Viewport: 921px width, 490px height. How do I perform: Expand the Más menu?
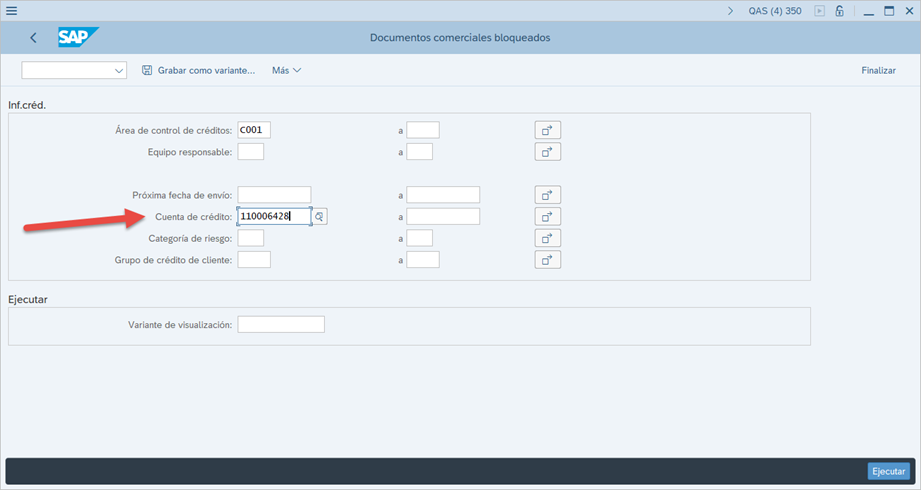coord(286,71)
